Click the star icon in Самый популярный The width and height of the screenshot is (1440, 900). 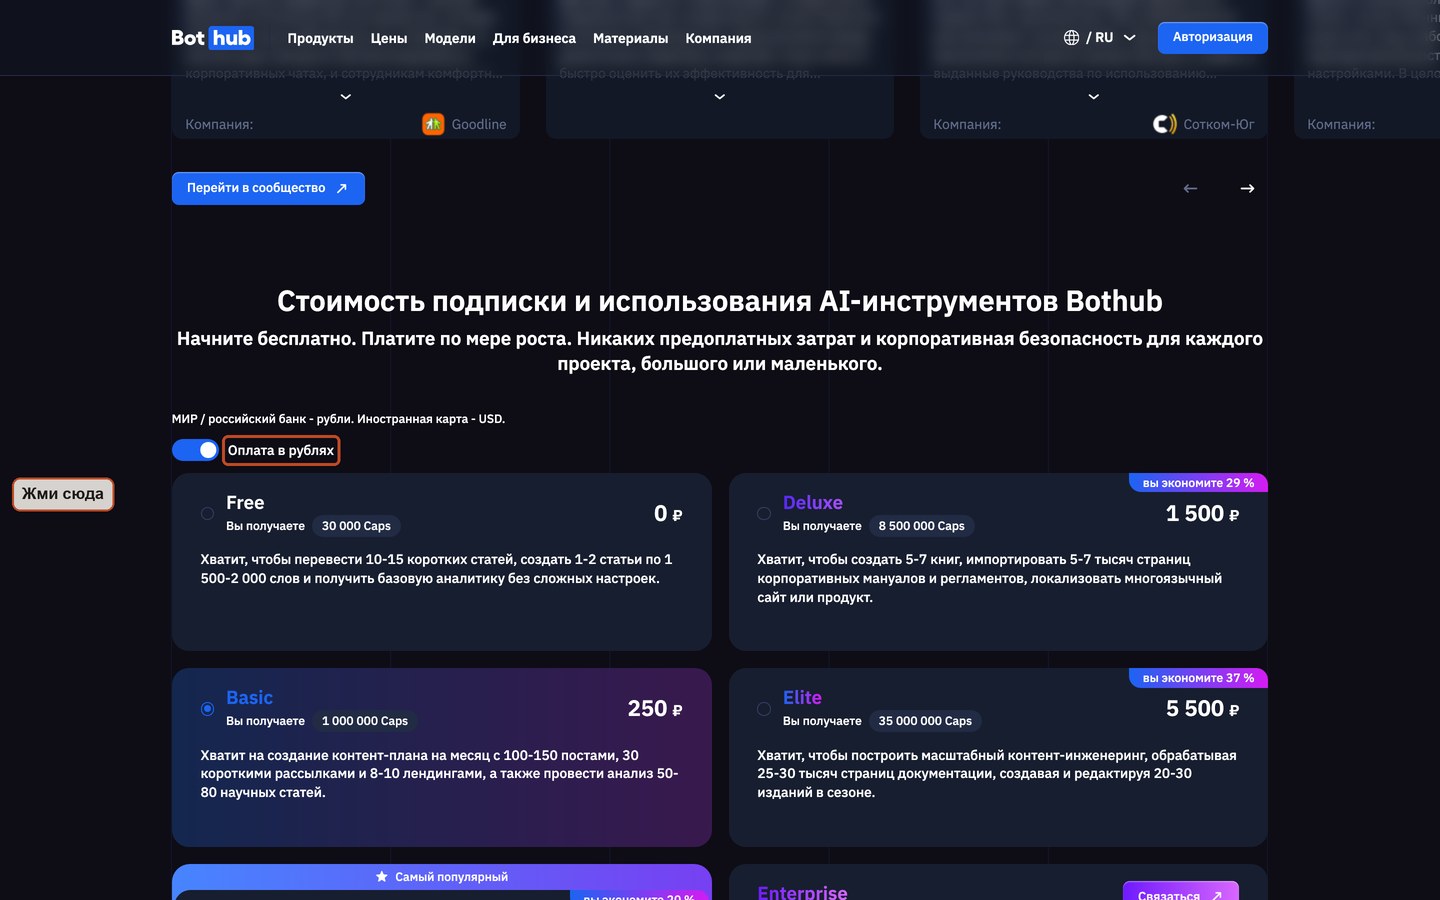click(382, 877)
